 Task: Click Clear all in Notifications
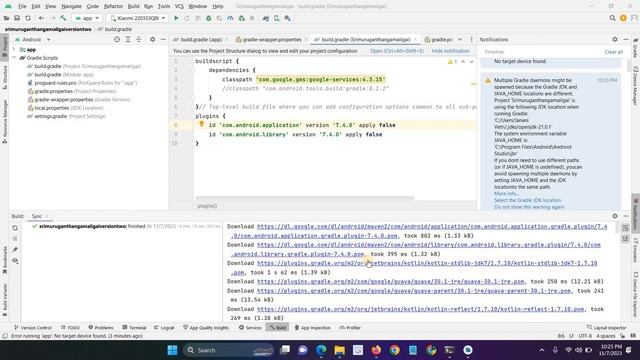pos(613,52)
